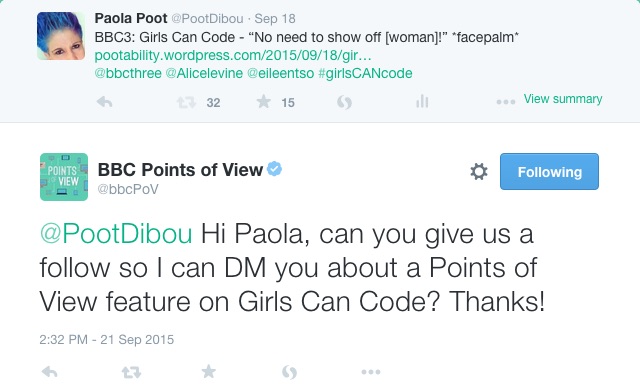Open BBC Points of View avatar
The image size is (640, 391).
point(64,177)
